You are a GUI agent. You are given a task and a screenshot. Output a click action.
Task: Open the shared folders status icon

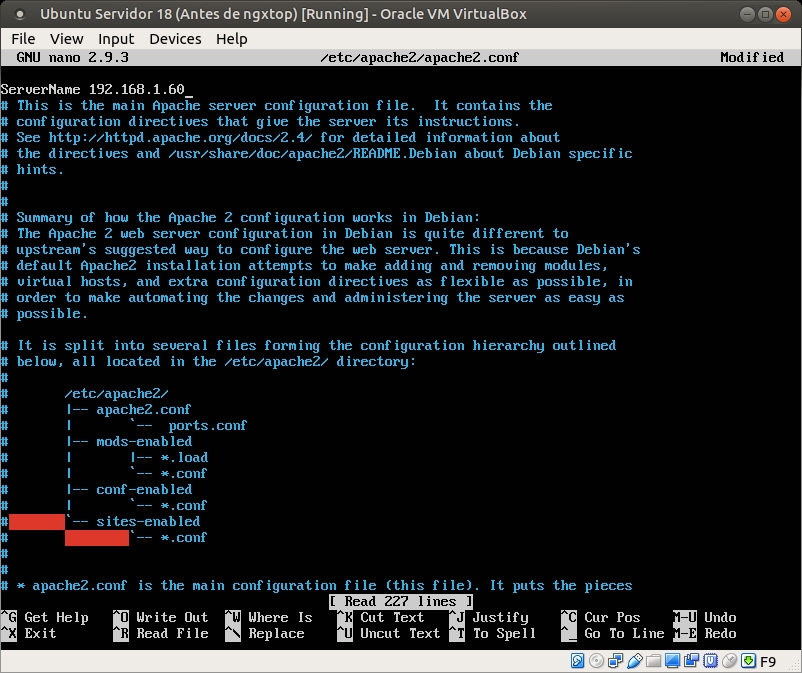653,661
